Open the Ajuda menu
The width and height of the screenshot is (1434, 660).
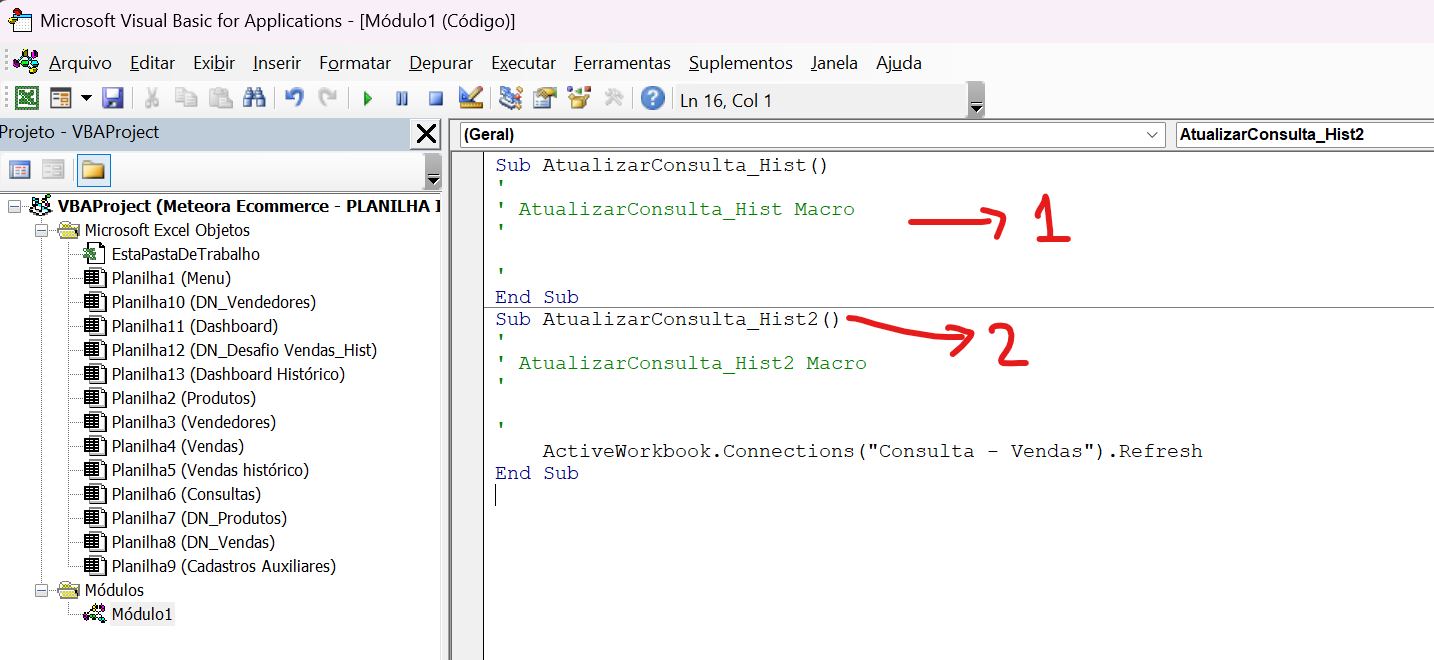click(x=899, y=63)
